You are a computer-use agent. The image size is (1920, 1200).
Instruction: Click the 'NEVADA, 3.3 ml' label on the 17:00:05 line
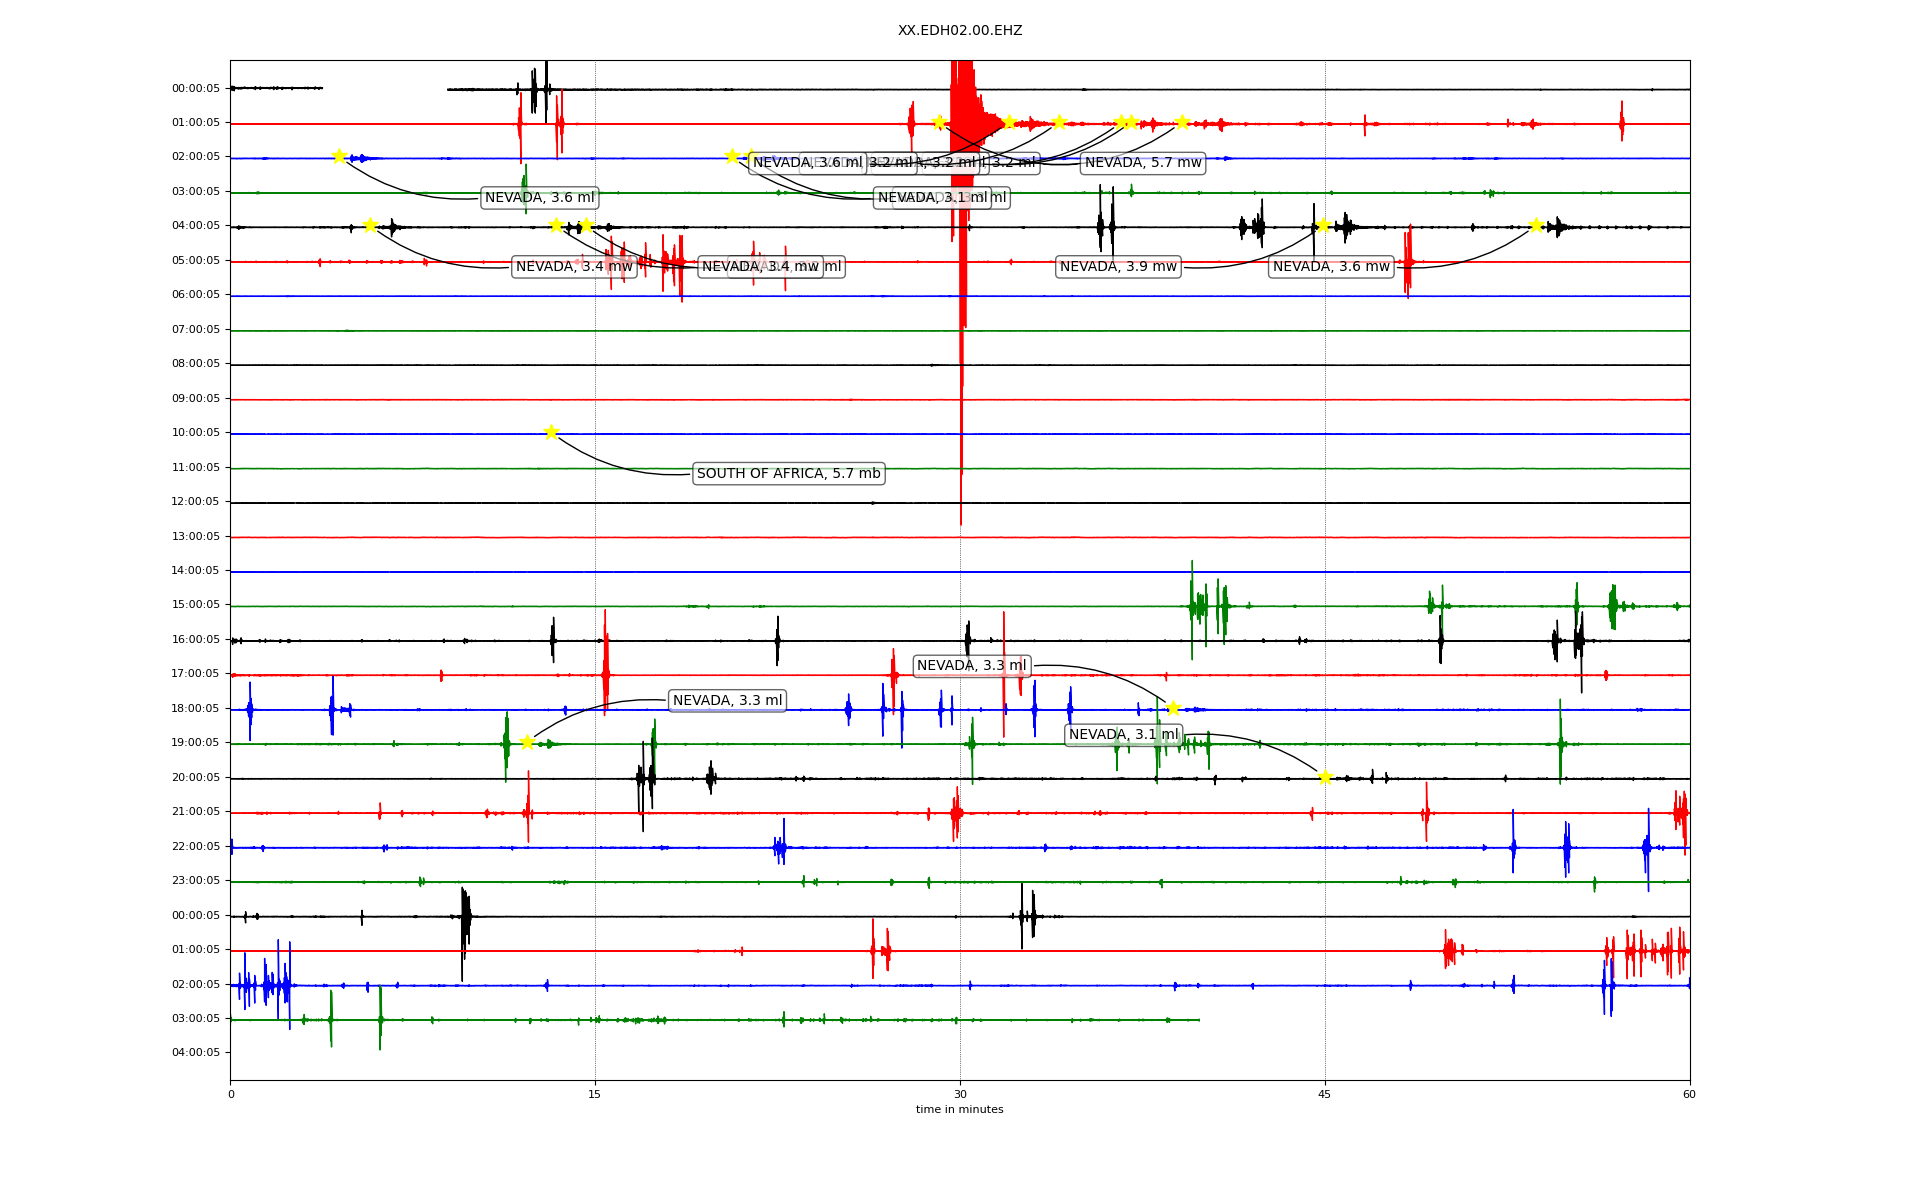point(971,666)
